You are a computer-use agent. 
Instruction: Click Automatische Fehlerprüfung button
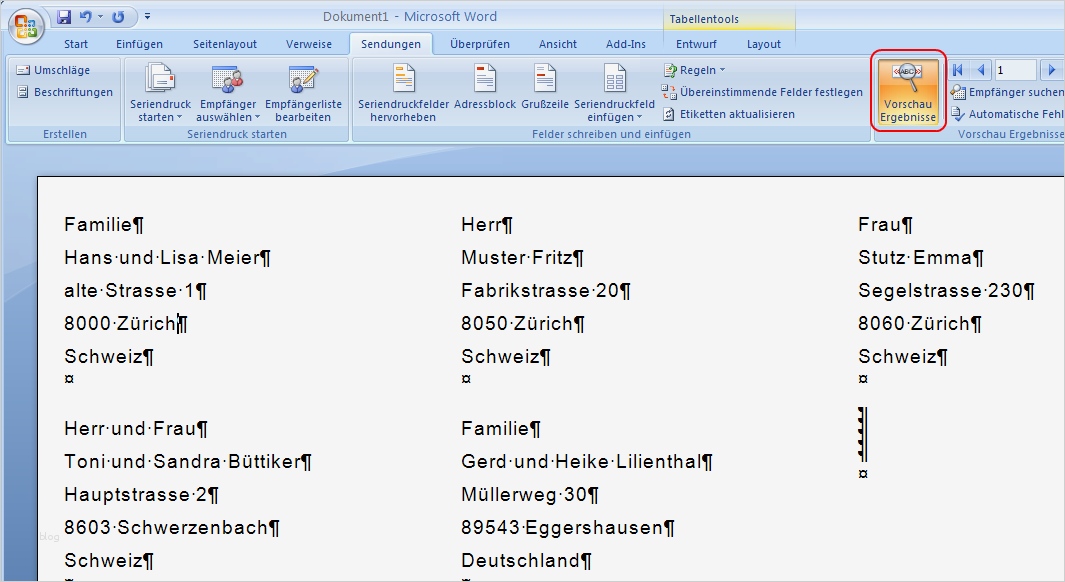point(1007,114)
